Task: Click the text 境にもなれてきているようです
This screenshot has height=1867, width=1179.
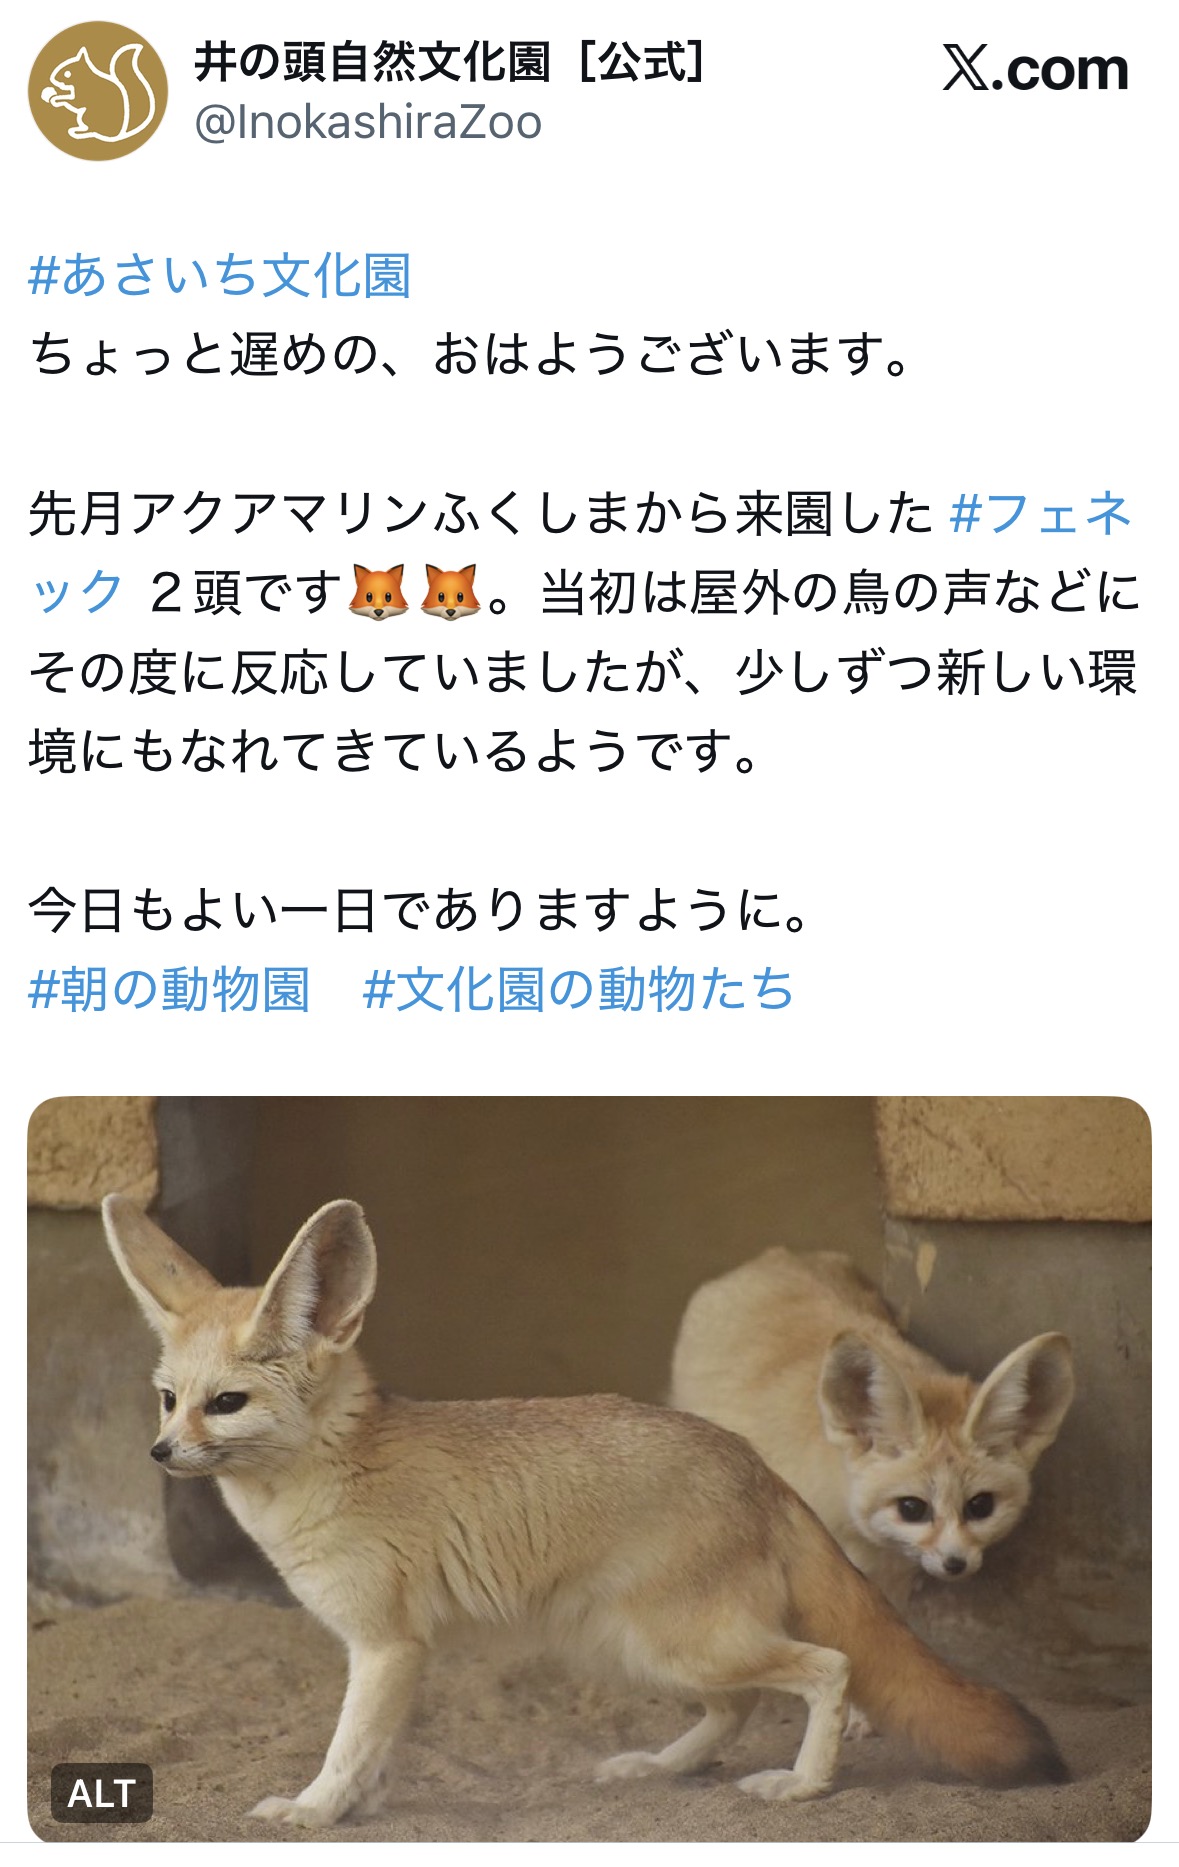Action: (x=394, y=752)
